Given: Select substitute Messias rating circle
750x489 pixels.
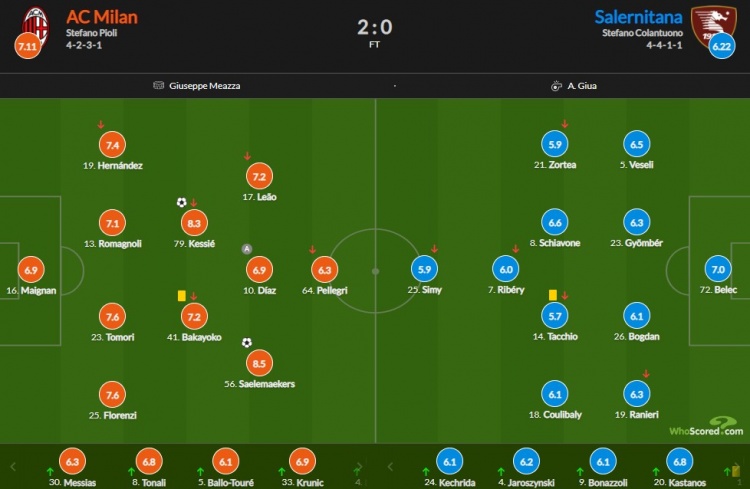Looking at the screenshot, I should point(72,461).
